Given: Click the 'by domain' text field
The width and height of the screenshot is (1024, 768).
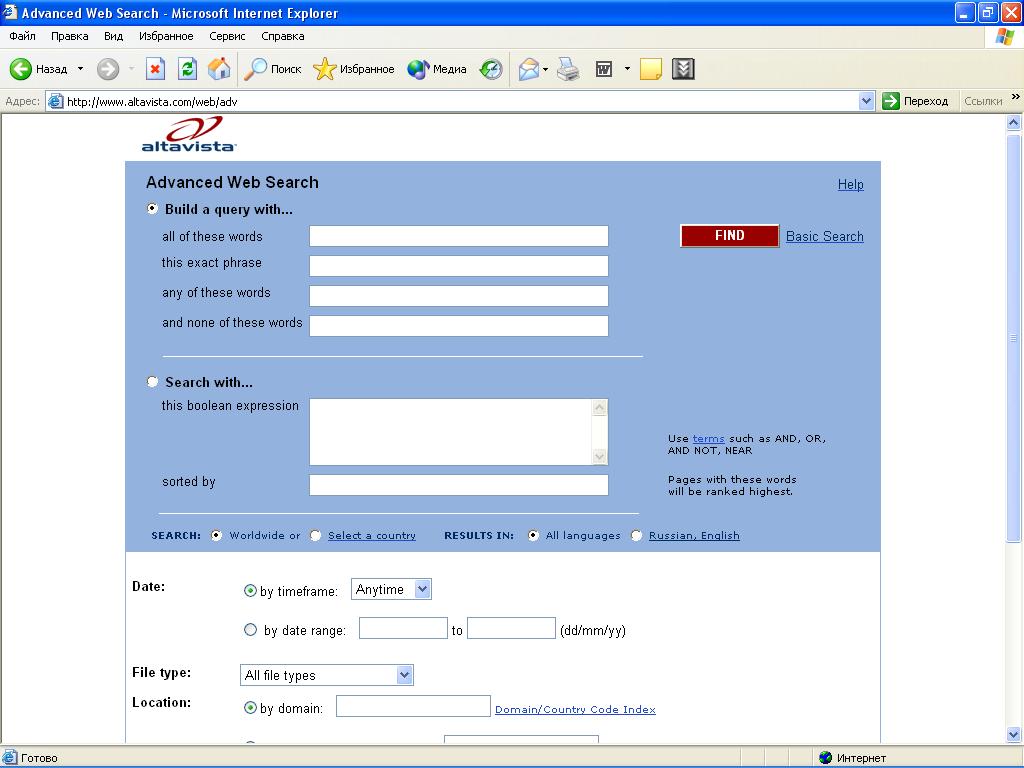Looking at the screenshot, I should click(x=413, y=706).
